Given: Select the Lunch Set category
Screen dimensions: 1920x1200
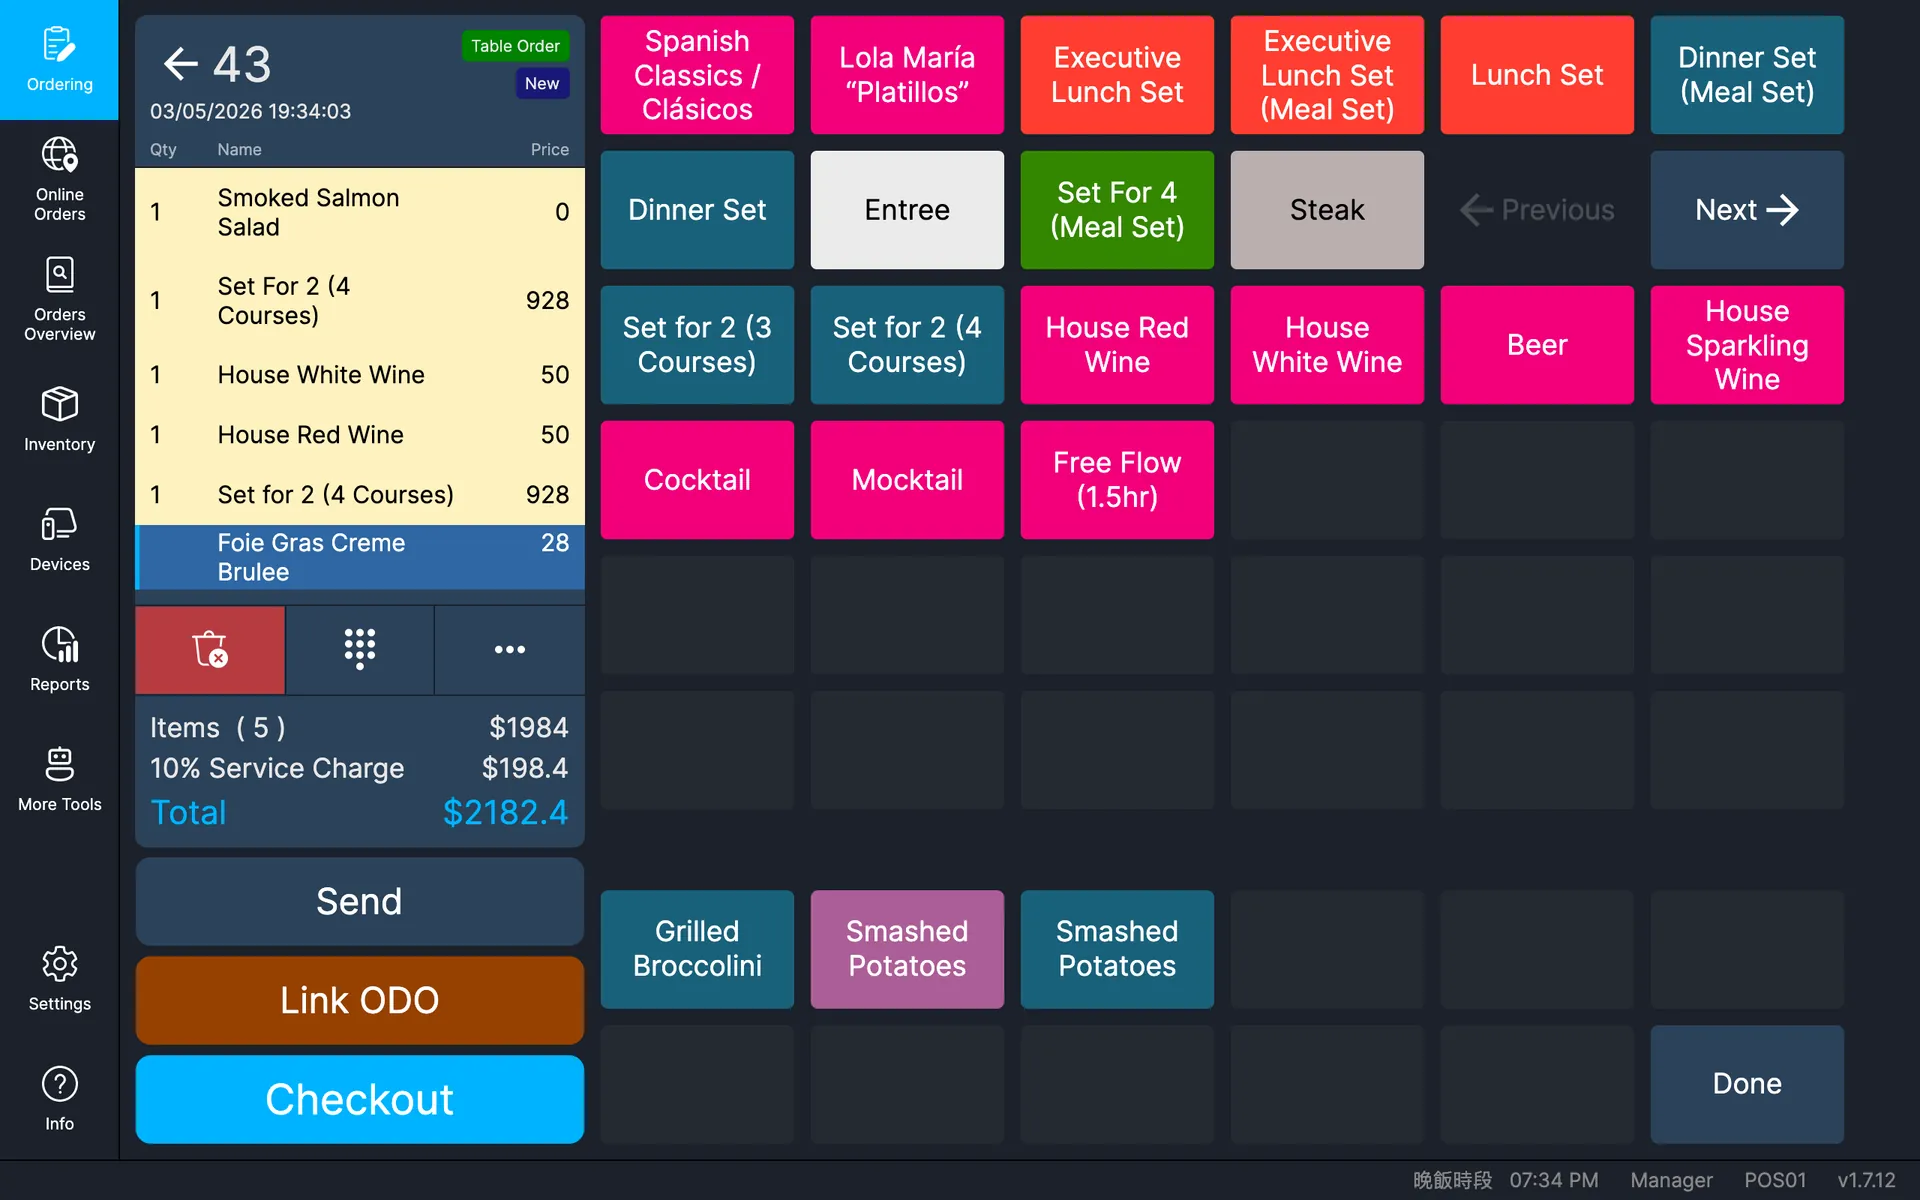Looking at the screenshot, I should [1537, 75].
